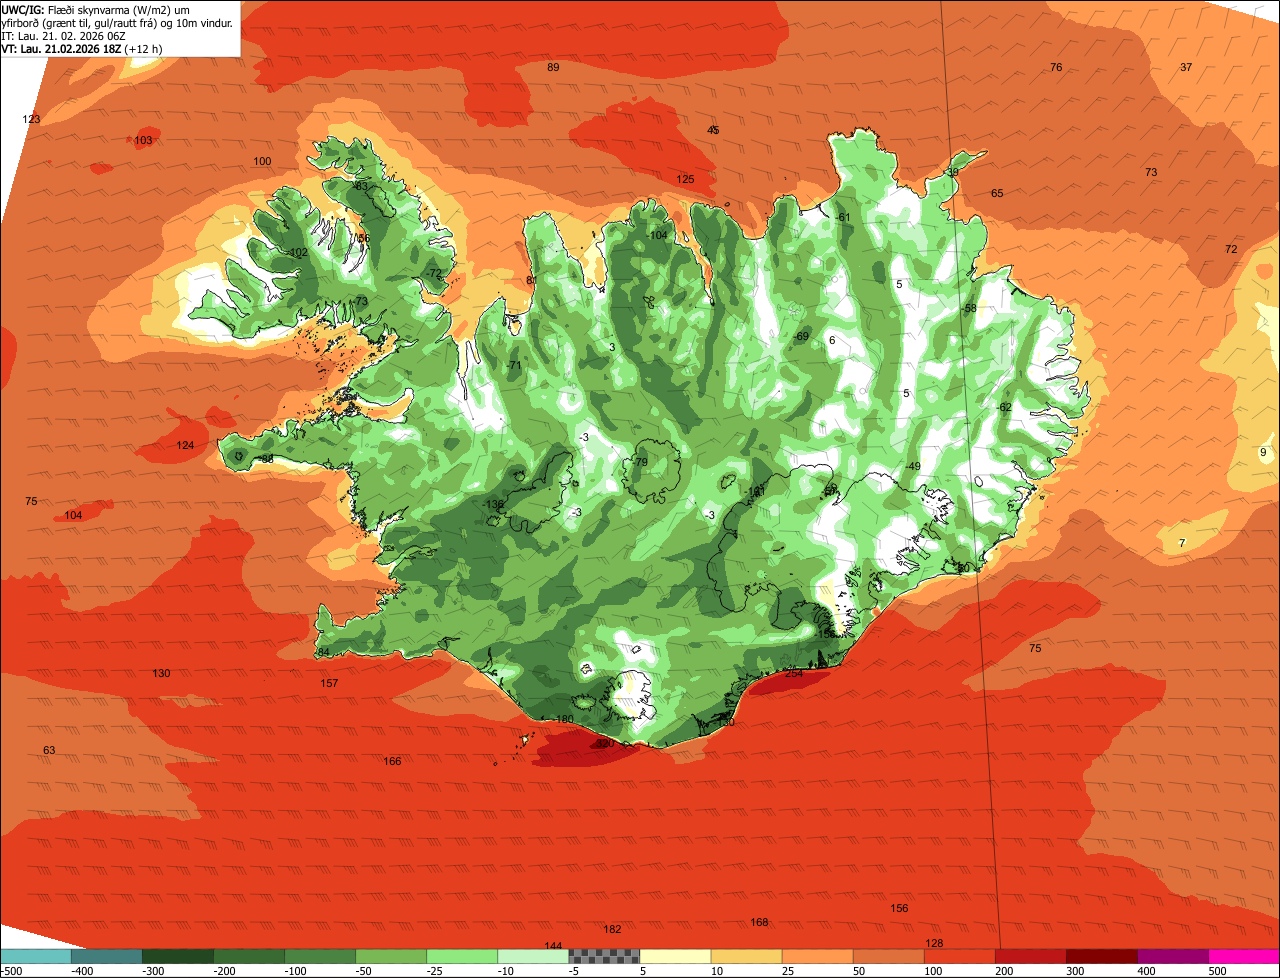Click the legend swatch between -400 and -300
The width and height of the screenshot is (1280, 978).
coord(106,956)
